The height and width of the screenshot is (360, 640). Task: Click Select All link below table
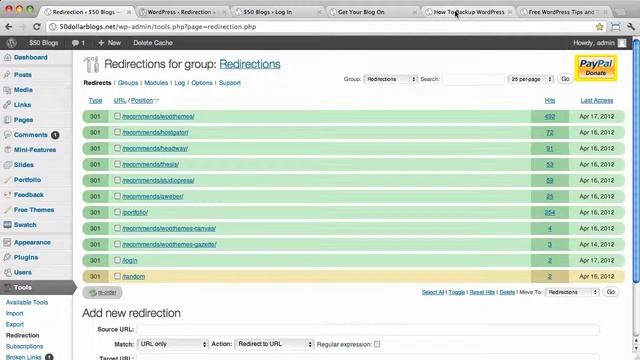click(x=433, y=292)
